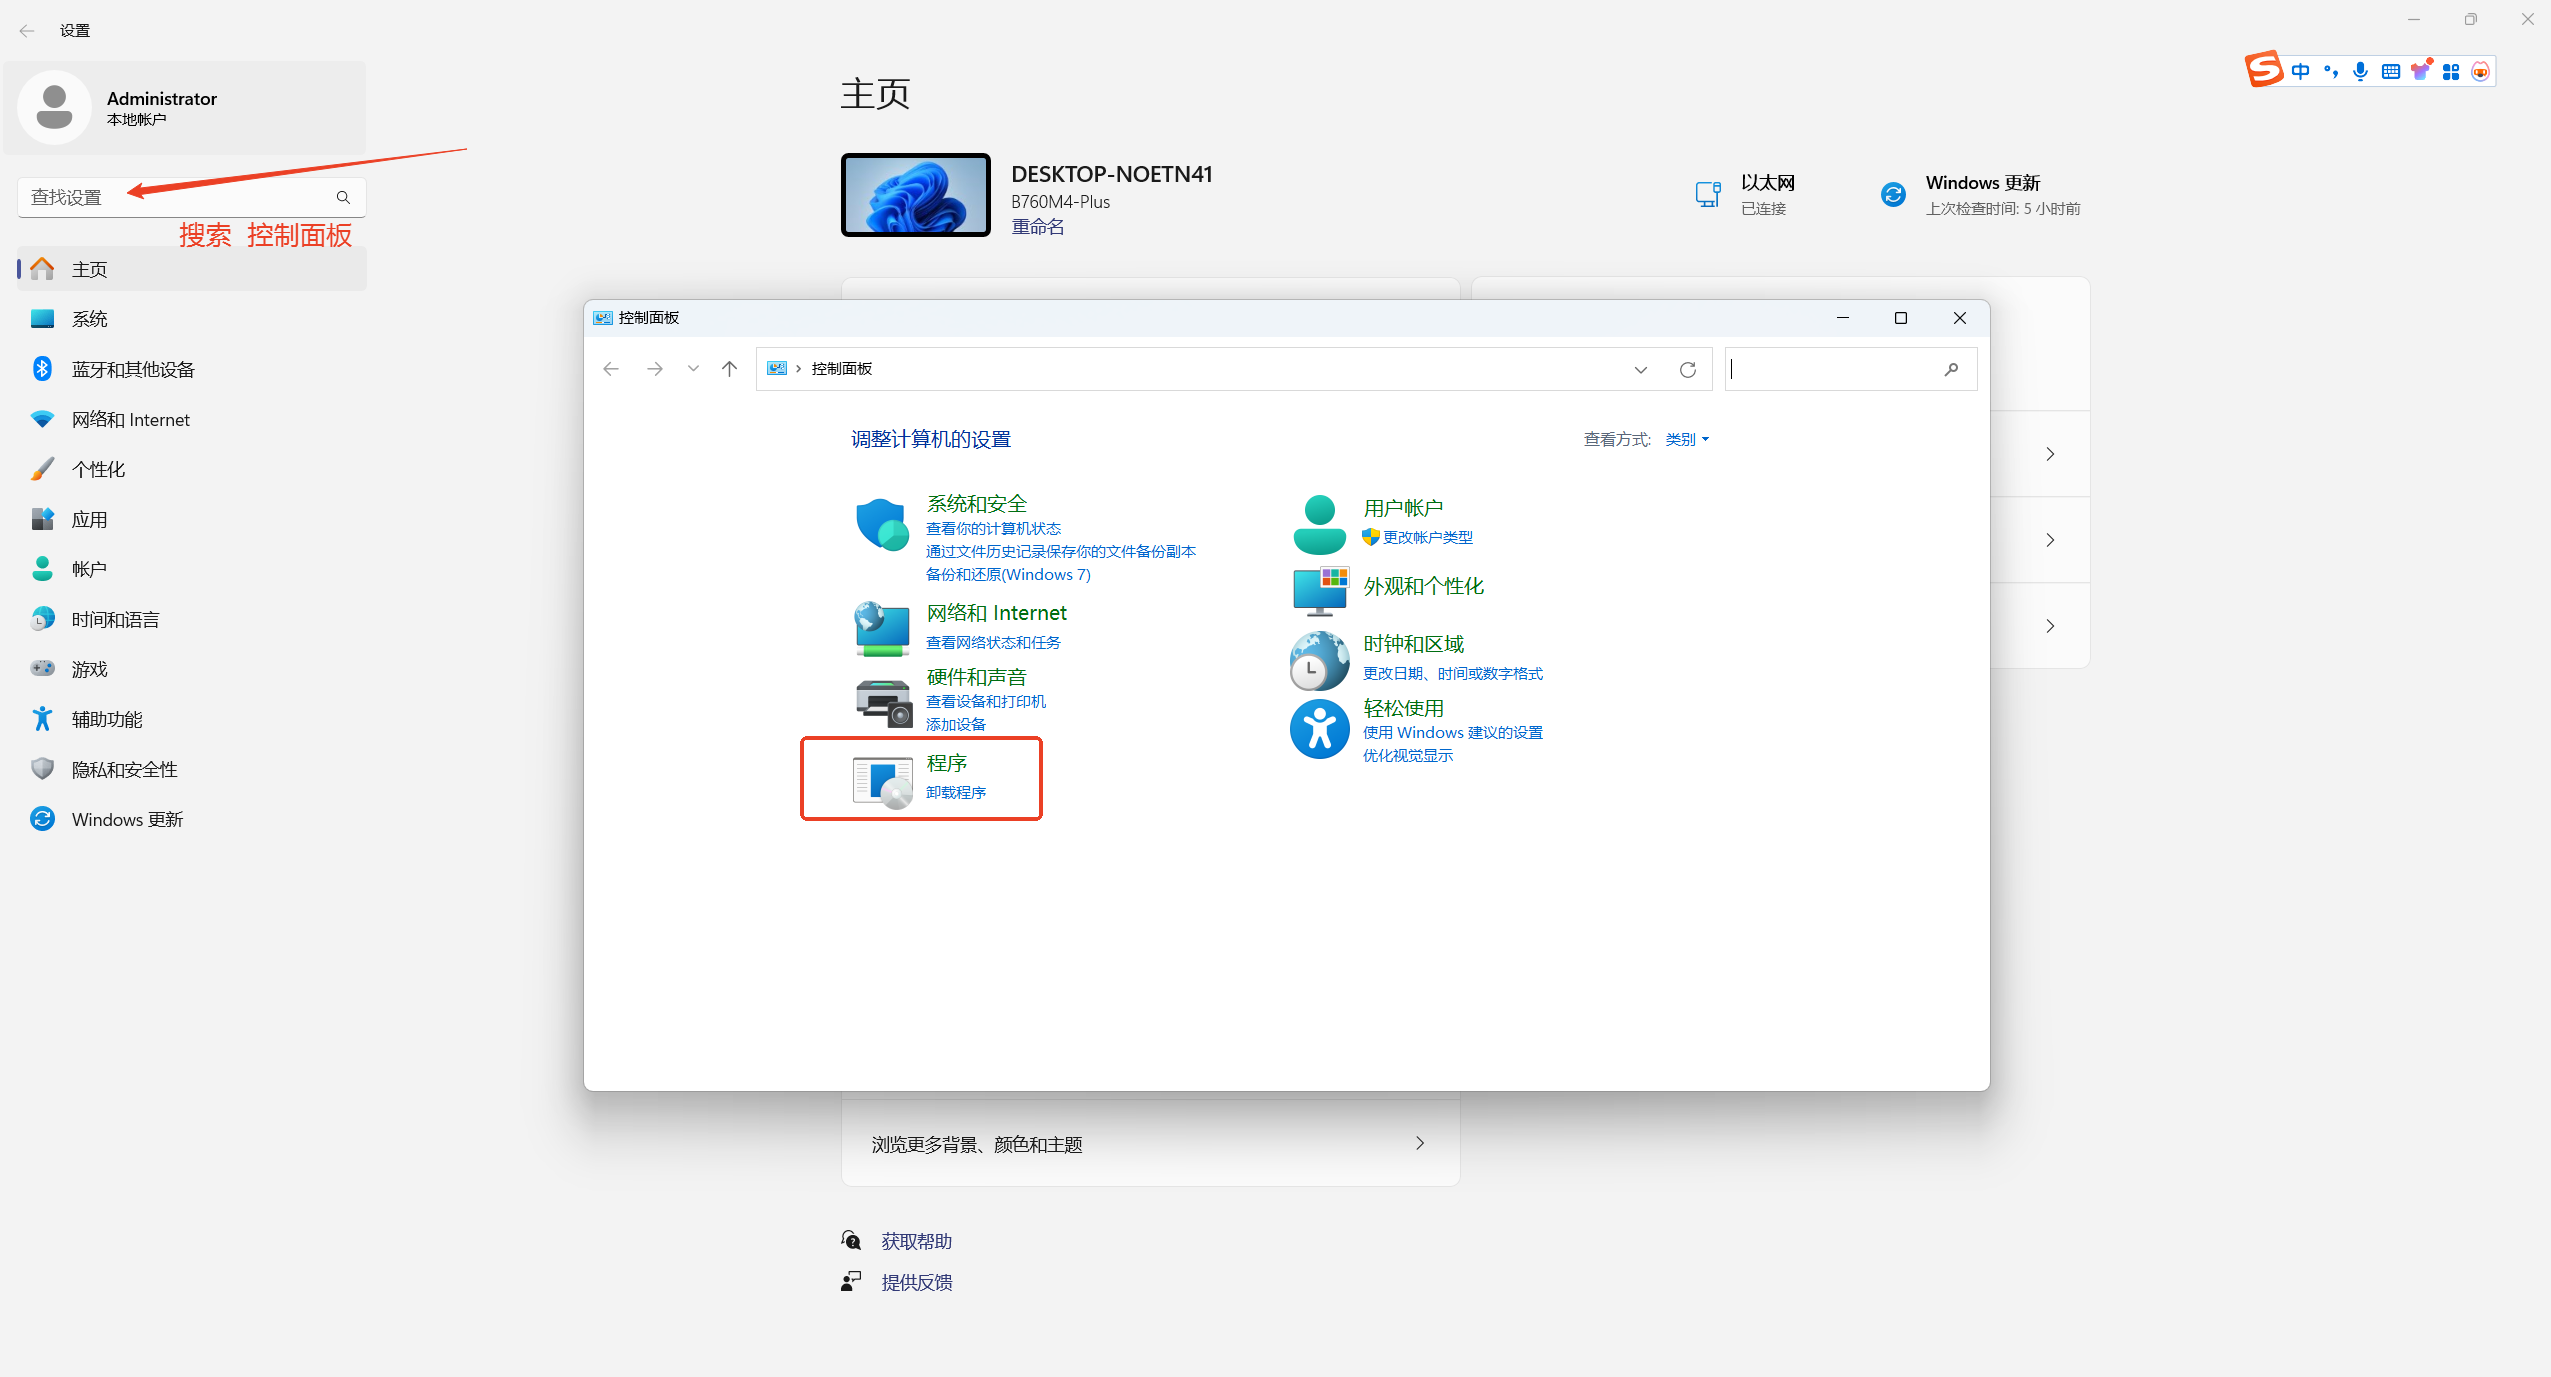
Task: Click the refresh icon in address bar
Action: coord(1688,370)
